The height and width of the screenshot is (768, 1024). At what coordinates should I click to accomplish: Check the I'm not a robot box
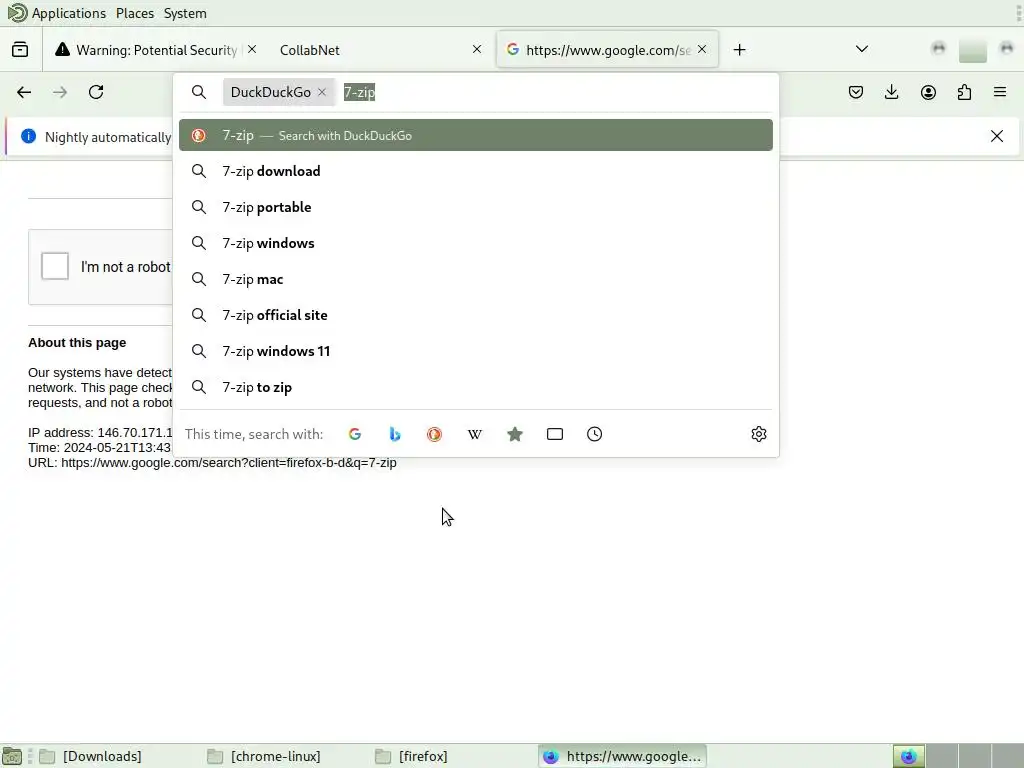point(55,266)
